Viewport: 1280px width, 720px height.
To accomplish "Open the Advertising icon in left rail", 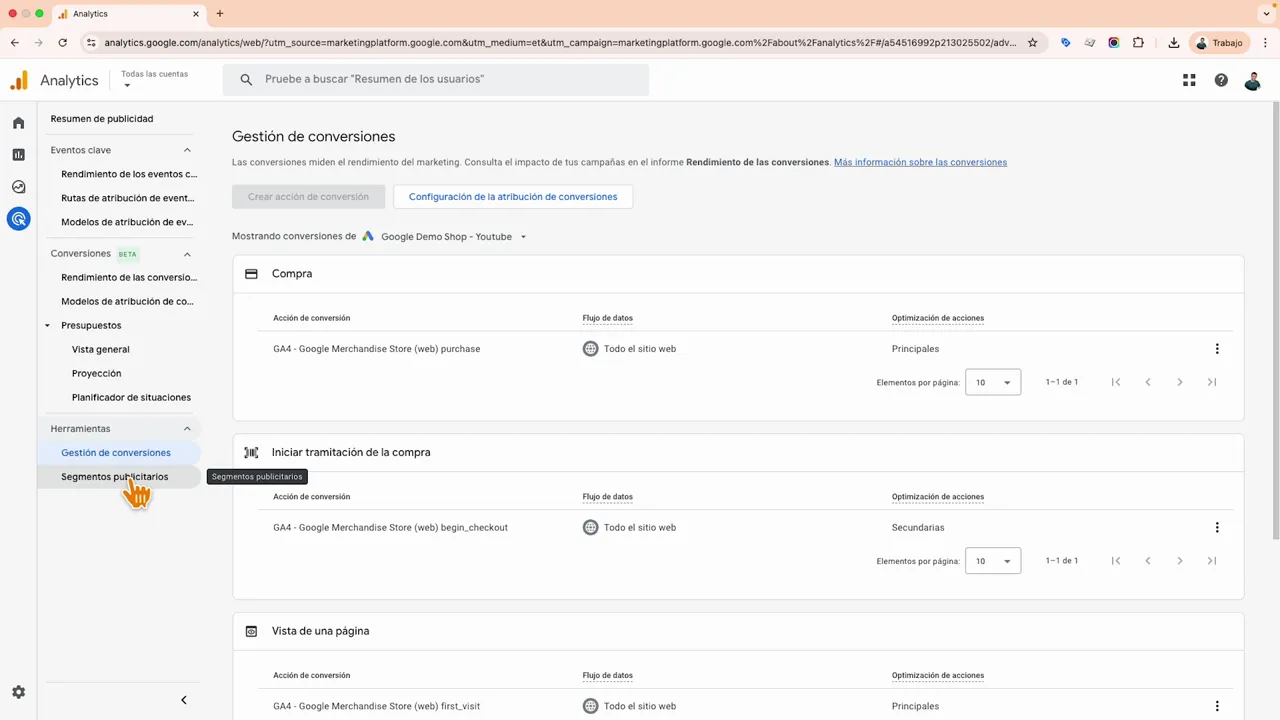I will pyautogui.click(x=18, y=219).
